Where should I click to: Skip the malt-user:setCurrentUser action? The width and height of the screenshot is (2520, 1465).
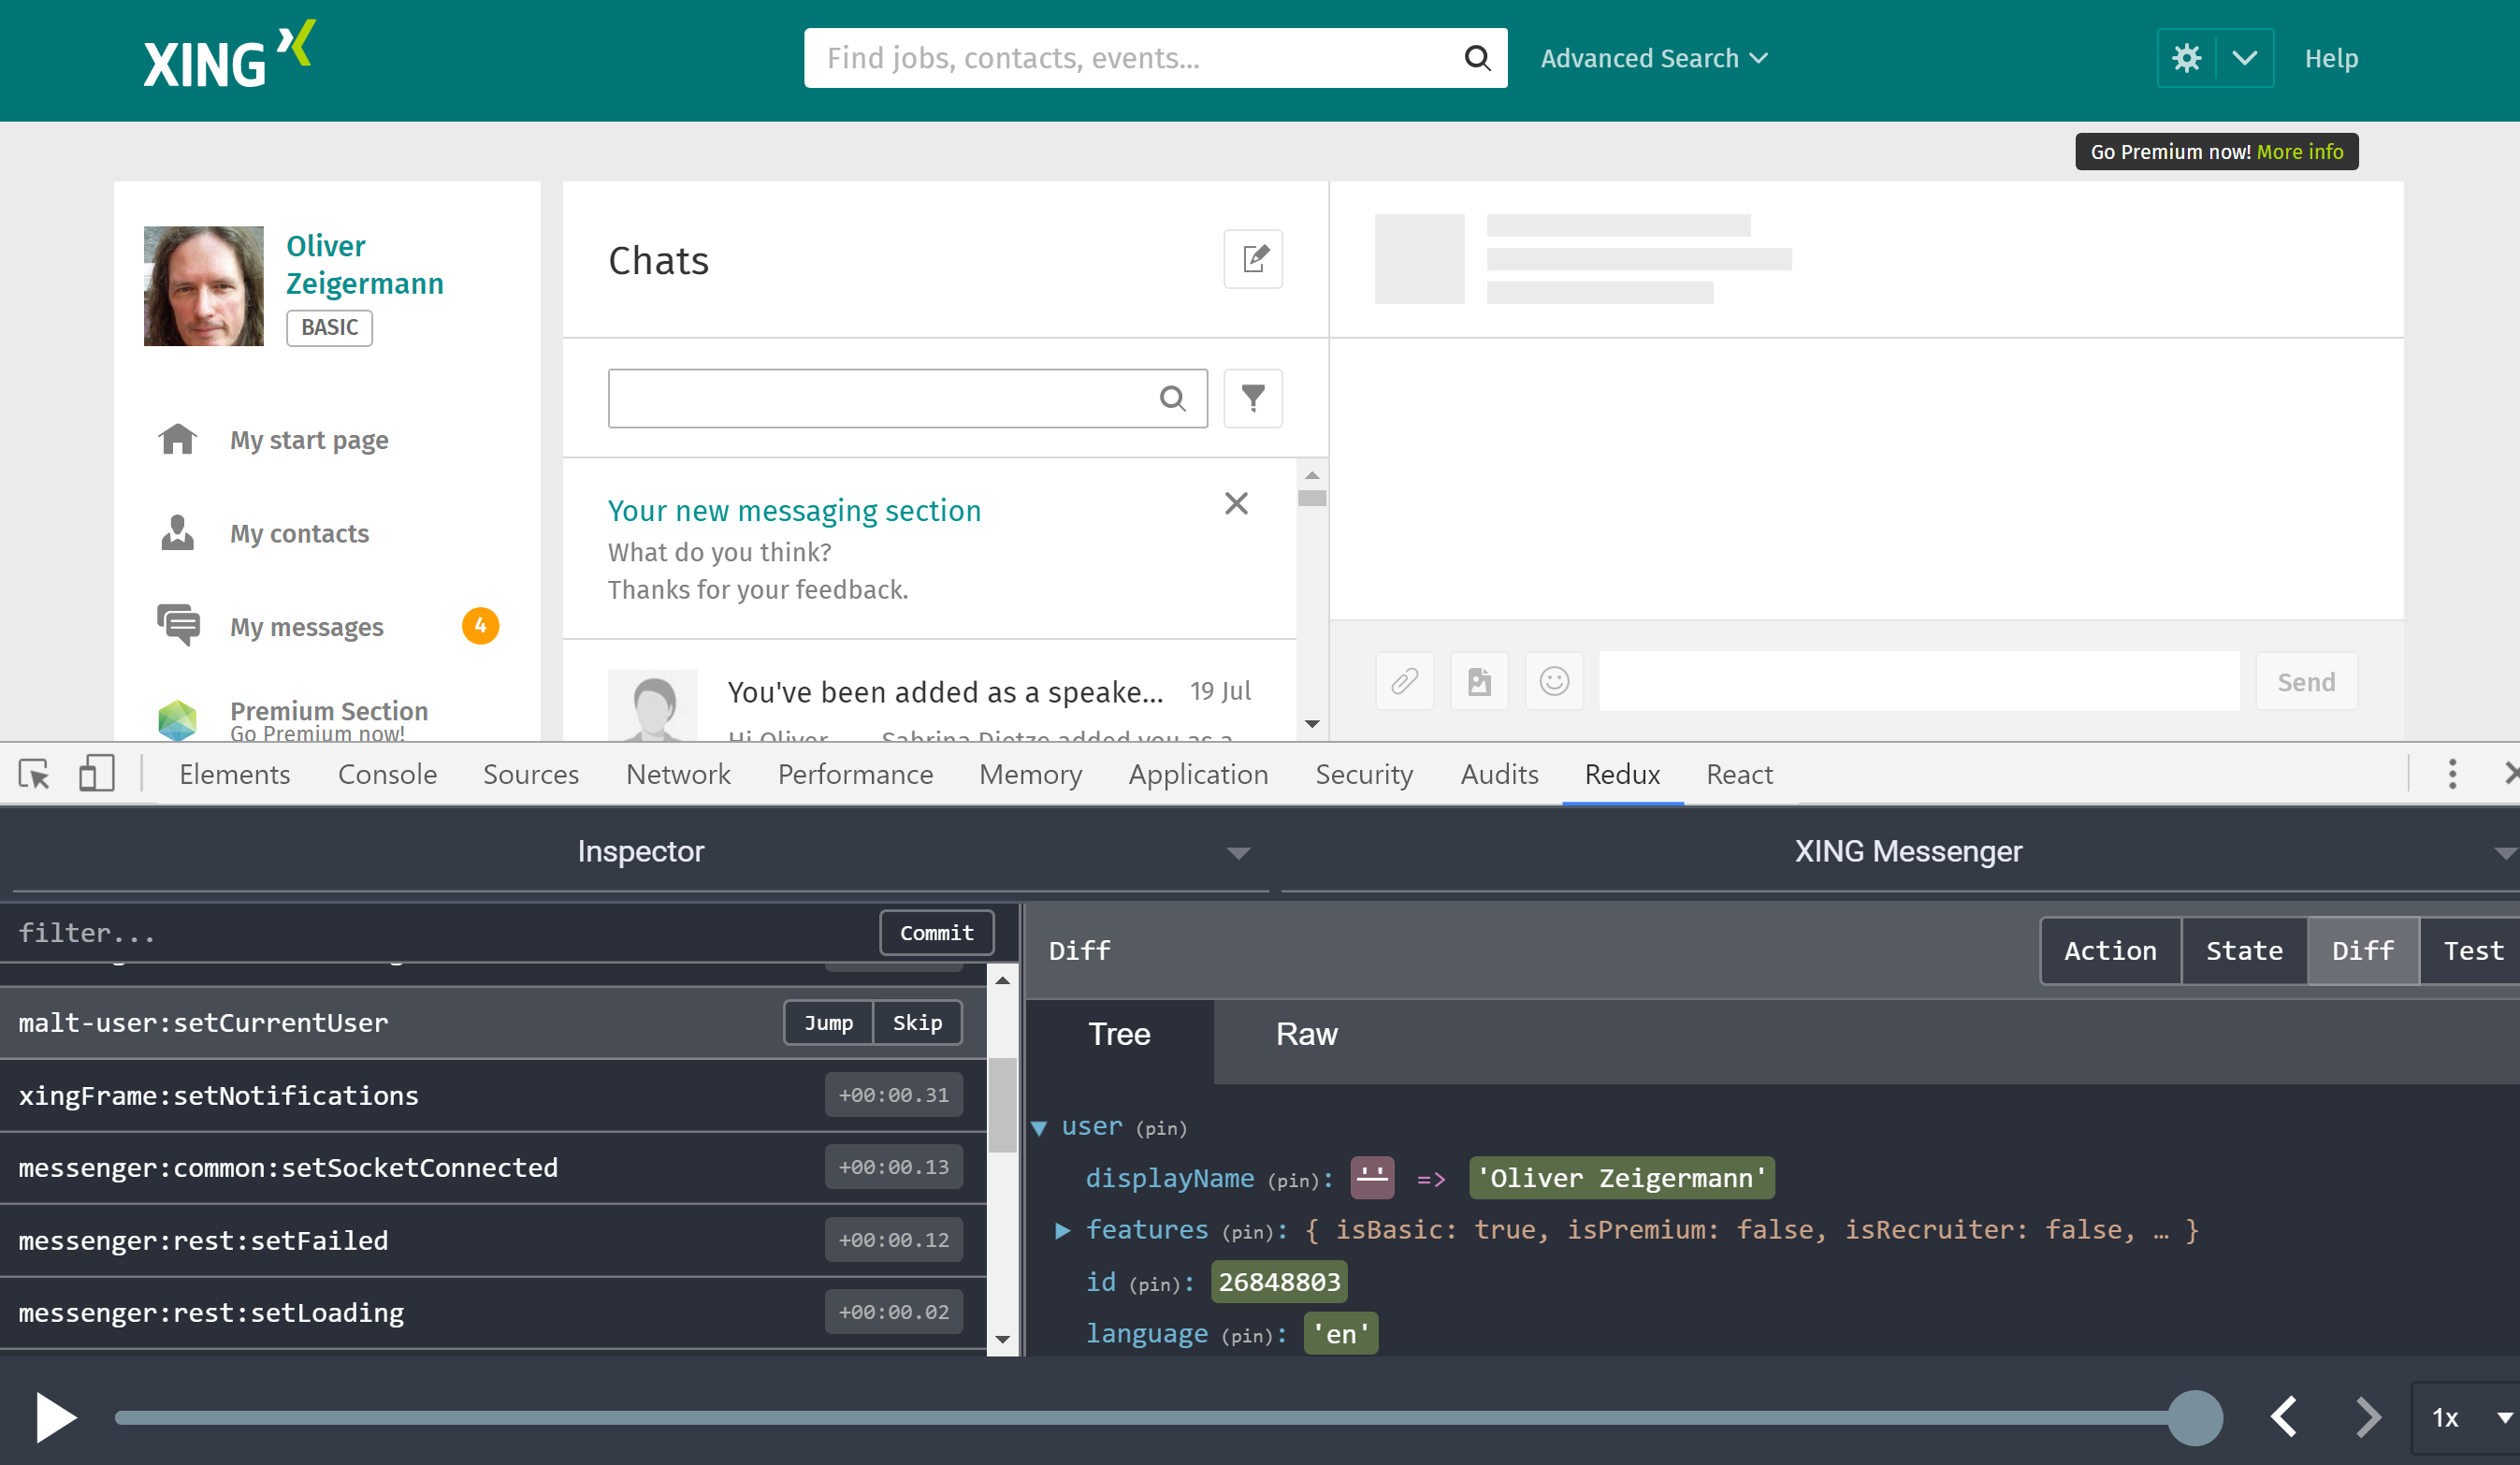[917, 1022]
